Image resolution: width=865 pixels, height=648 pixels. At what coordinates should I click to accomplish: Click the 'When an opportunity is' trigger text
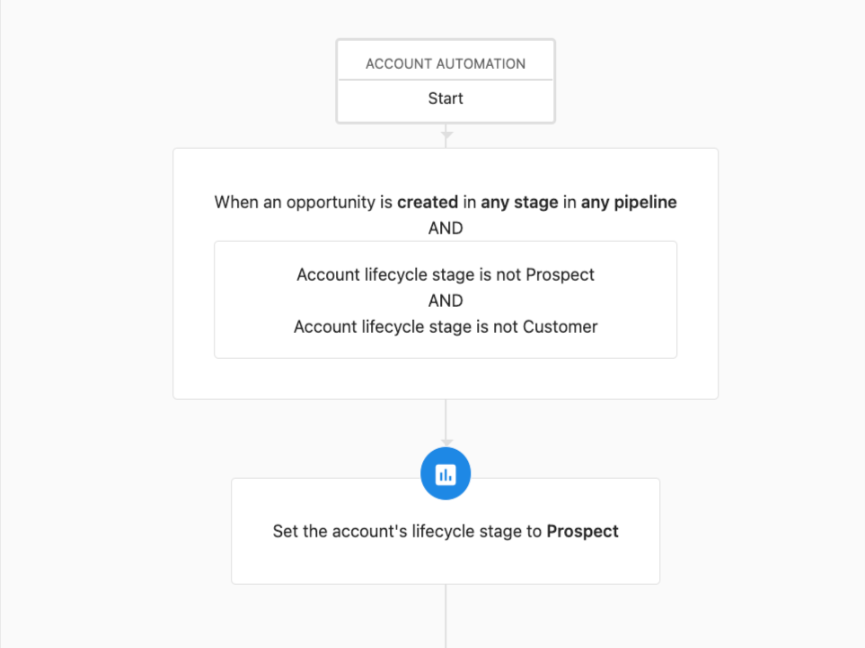tap(303, 202)
